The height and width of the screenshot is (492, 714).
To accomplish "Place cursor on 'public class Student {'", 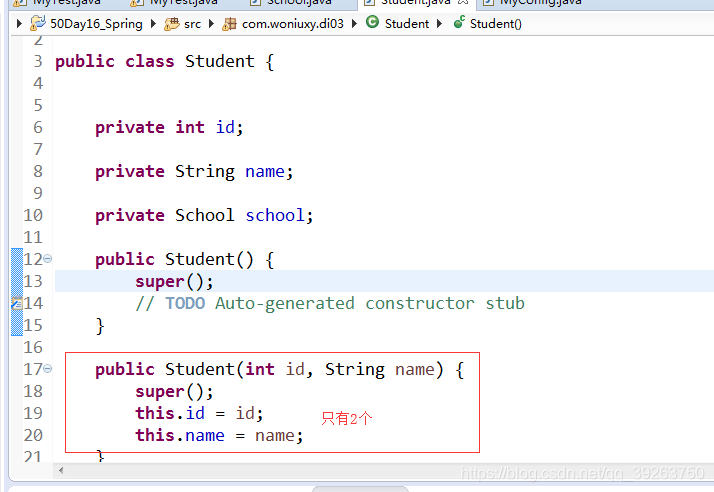I will click(x=164, y=62).
